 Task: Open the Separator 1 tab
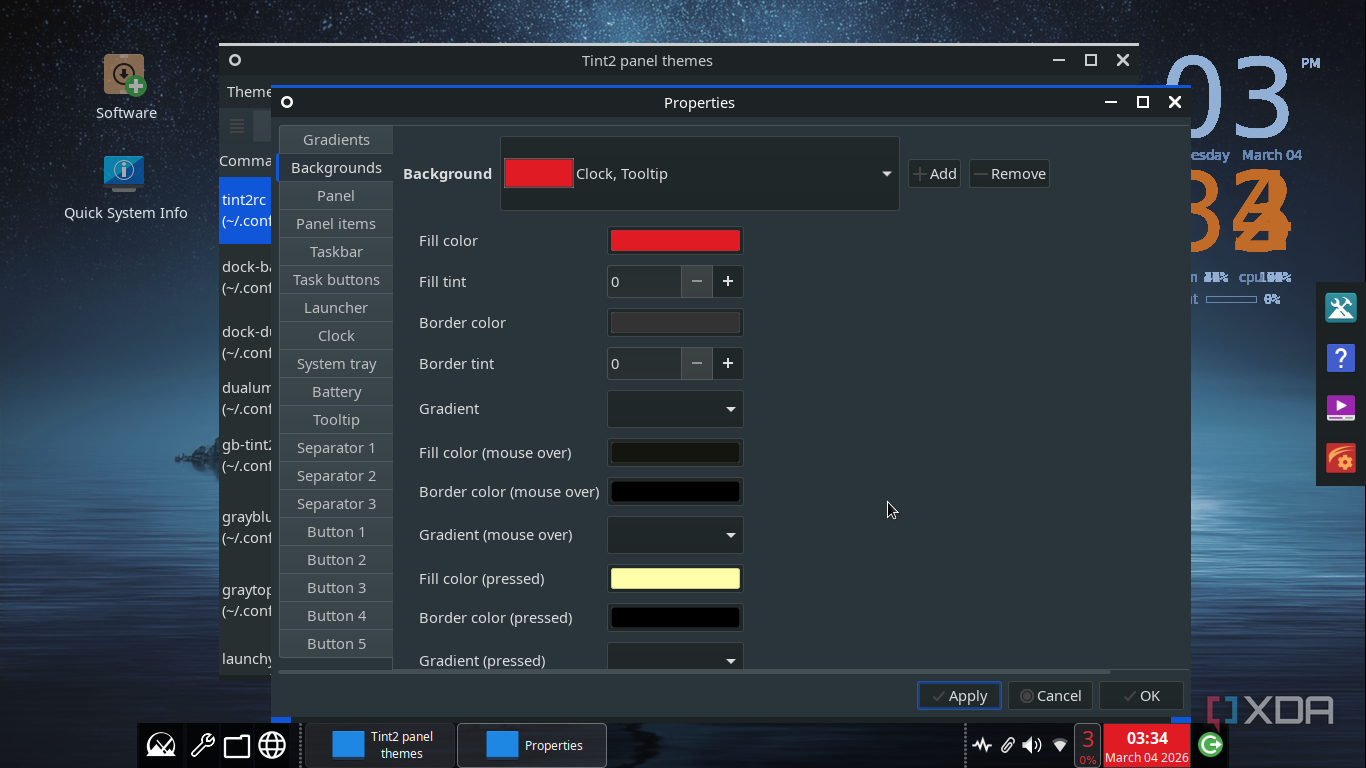(x=336, y=448)
